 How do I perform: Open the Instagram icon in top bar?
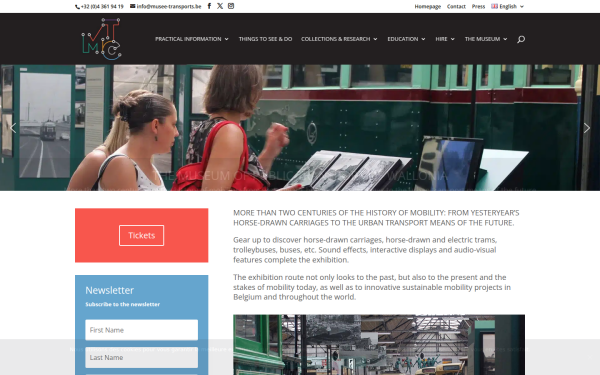point(231,6)
